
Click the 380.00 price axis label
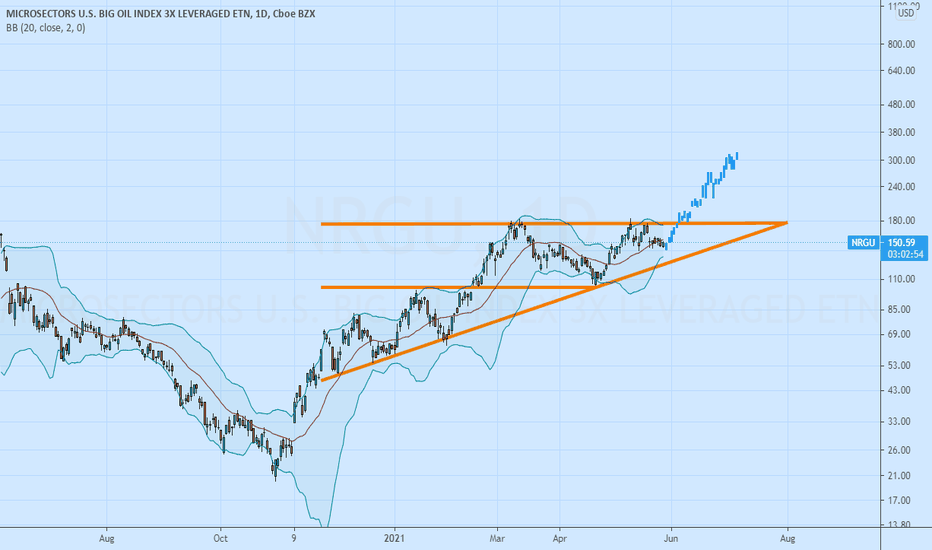(x=901, y=133)
